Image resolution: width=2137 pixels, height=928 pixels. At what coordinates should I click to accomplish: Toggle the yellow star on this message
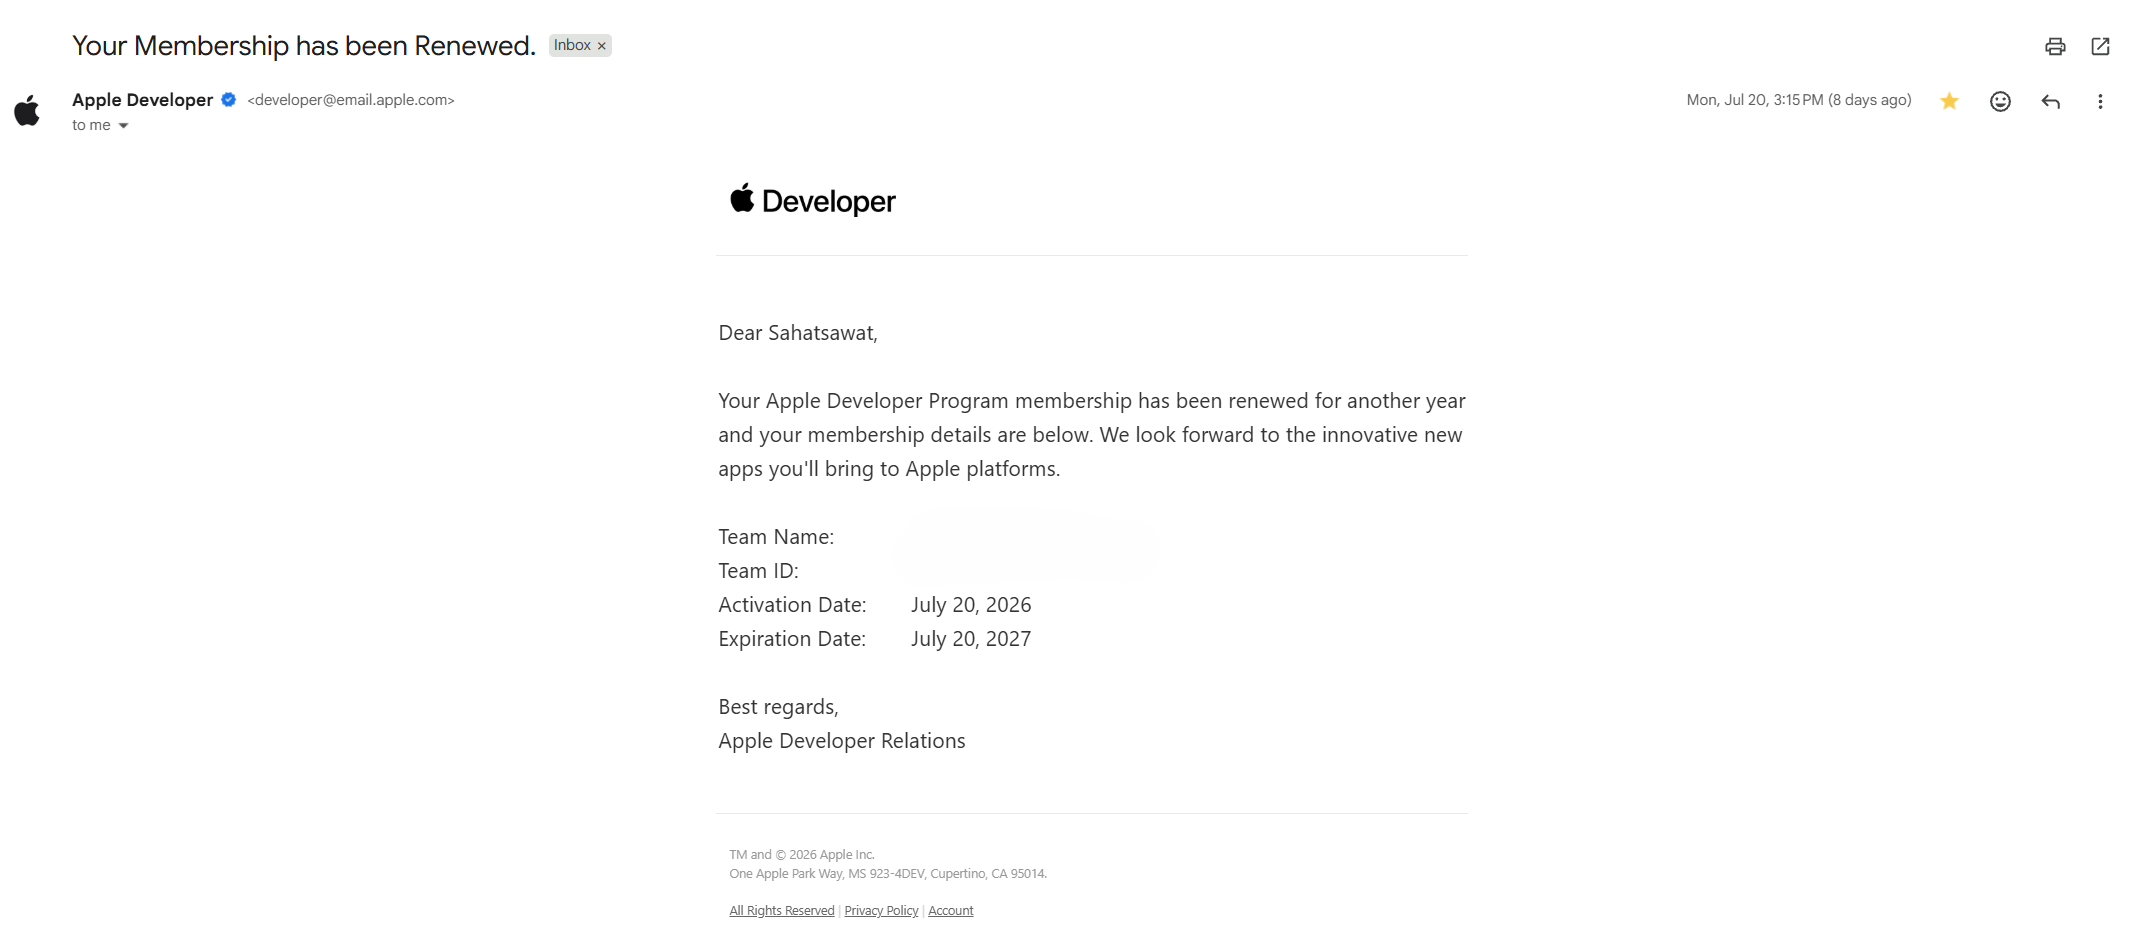coord(1949,101)
